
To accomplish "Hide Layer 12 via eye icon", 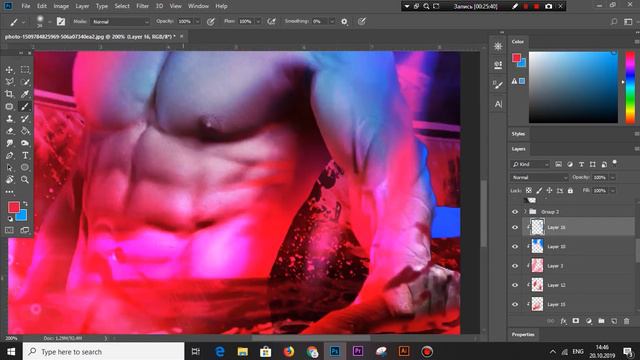I will [515, 285].
